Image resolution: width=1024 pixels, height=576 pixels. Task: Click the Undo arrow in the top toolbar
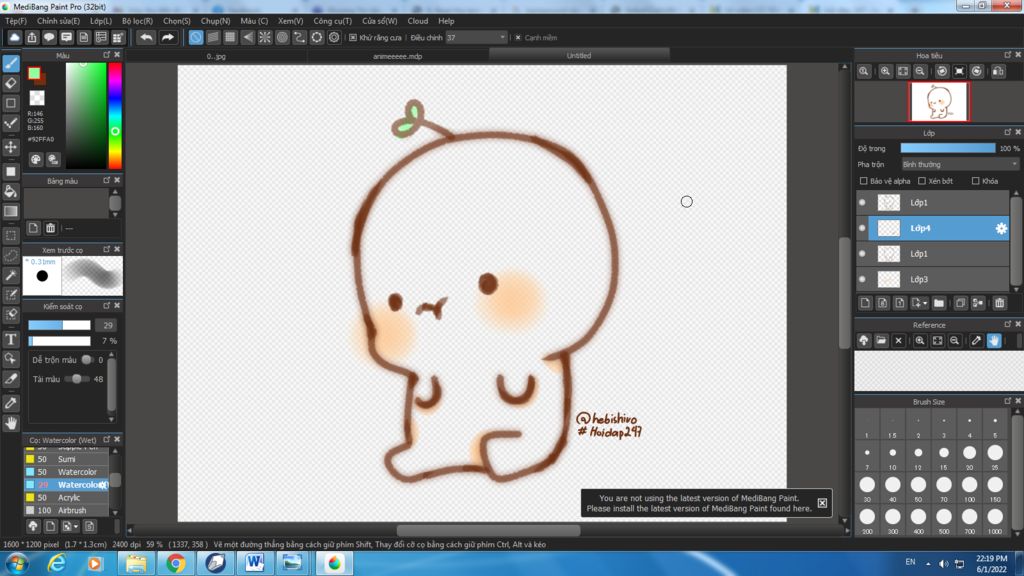(x=146, y=38)
